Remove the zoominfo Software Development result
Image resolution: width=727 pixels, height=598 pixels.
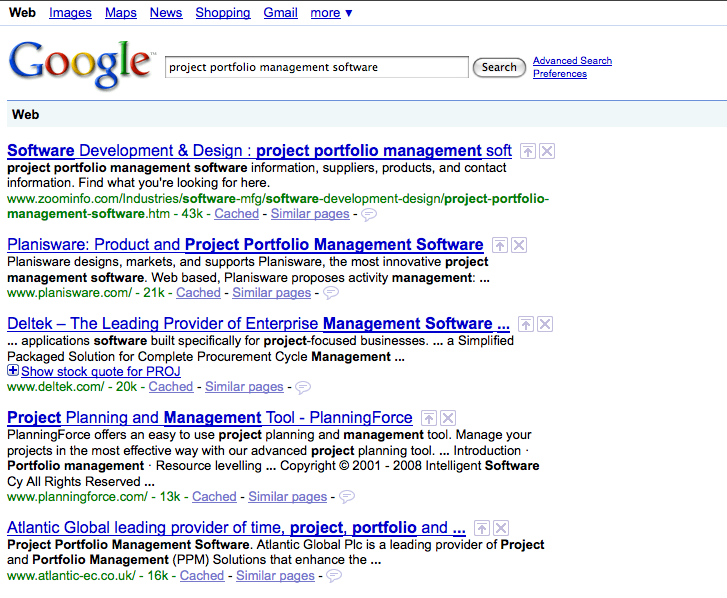pyautogui.click(x=547, y=151)
